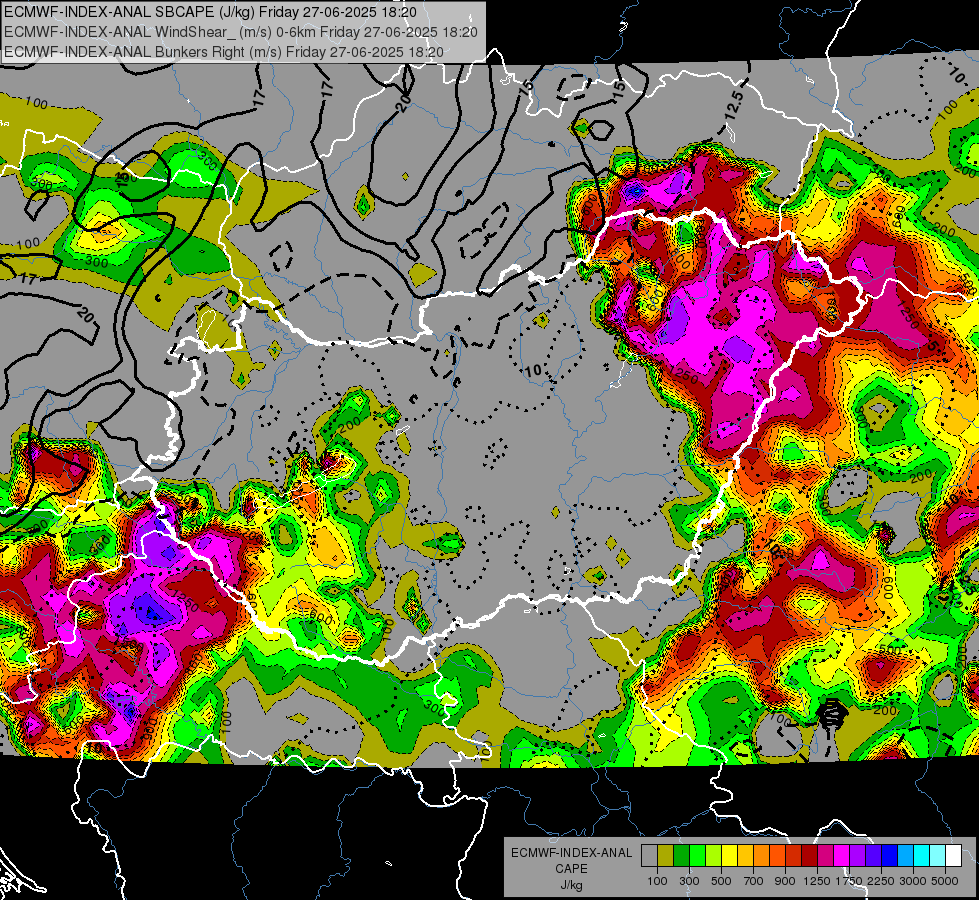Viewport: 979px width, 900px height.
Task: Click the Bunkers Right (m/s) header line
Action: [x=224, y=52]
